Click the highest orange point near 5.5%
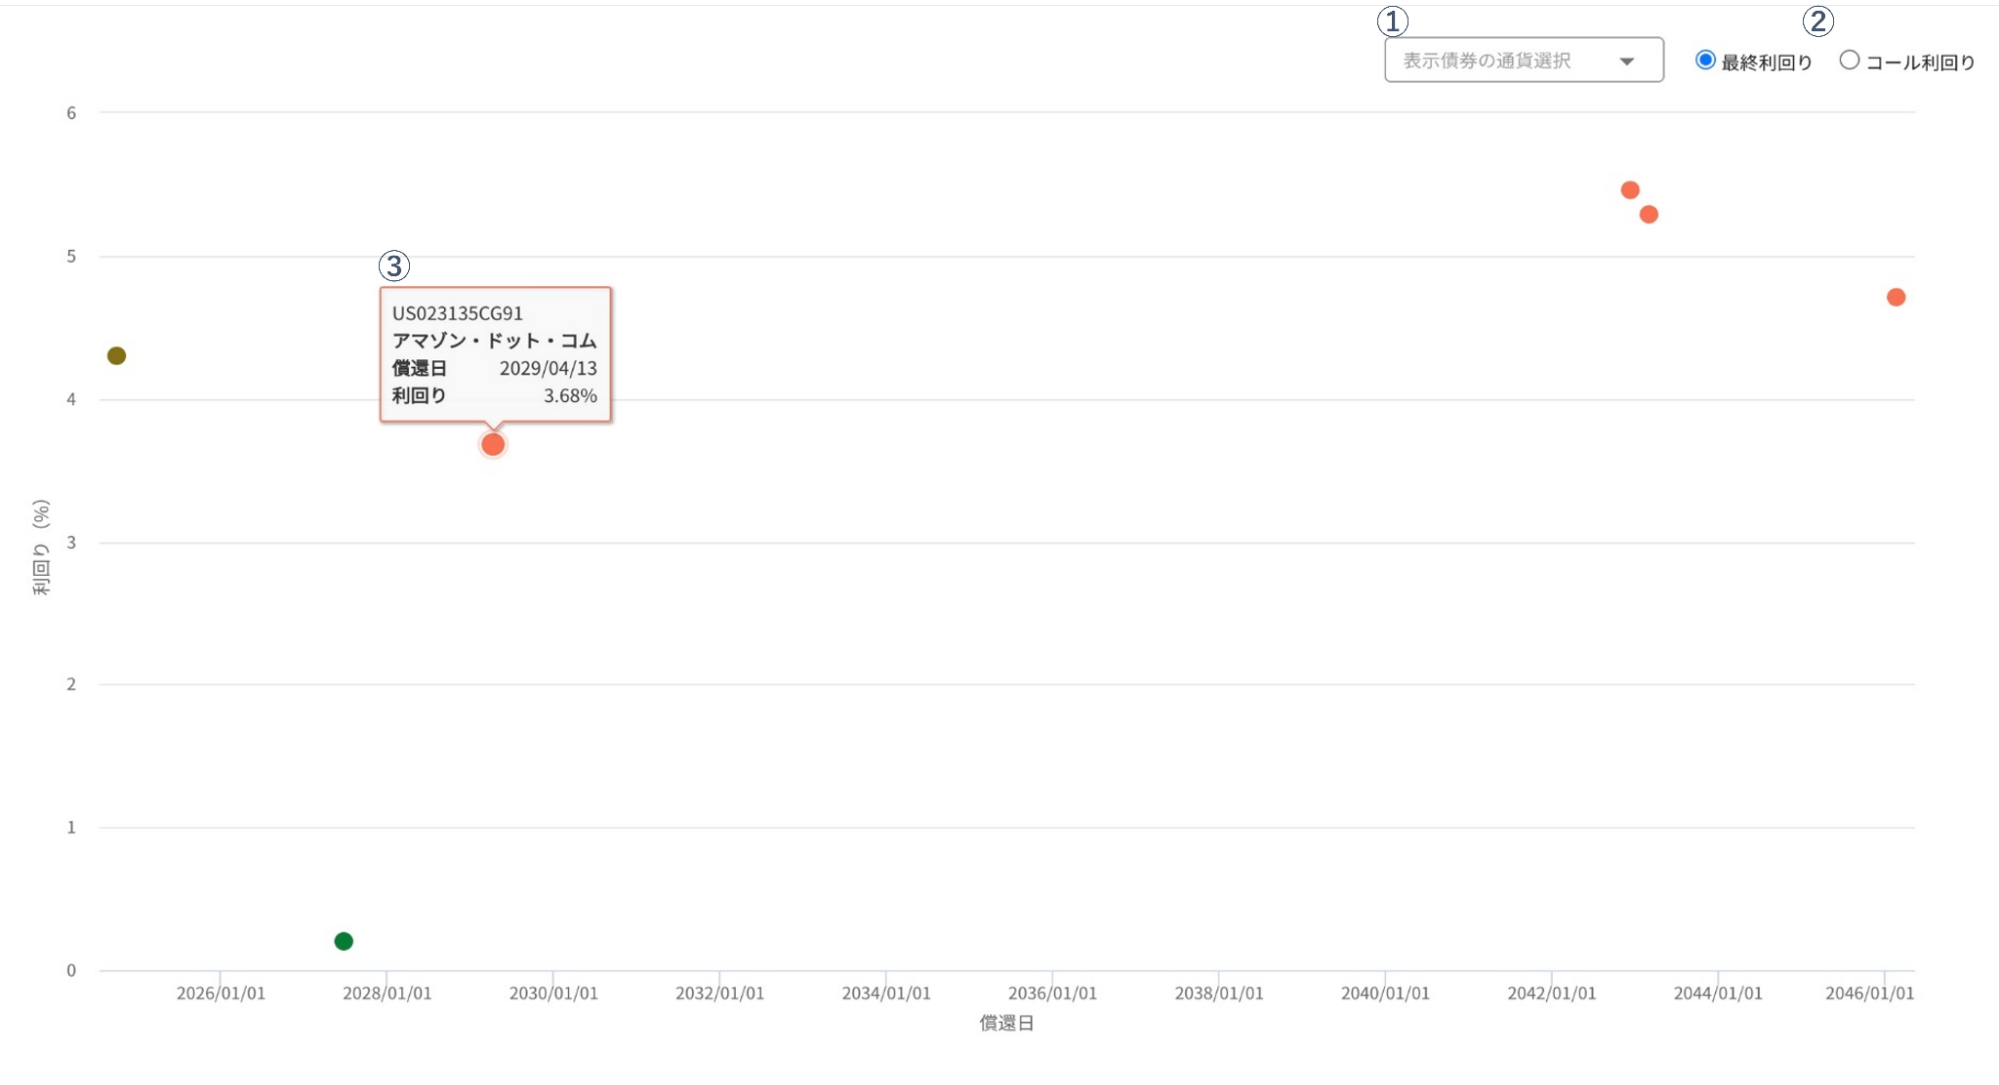Screen dimensions: 1999x1085 pyautogui.click(x=1630, y=190)
